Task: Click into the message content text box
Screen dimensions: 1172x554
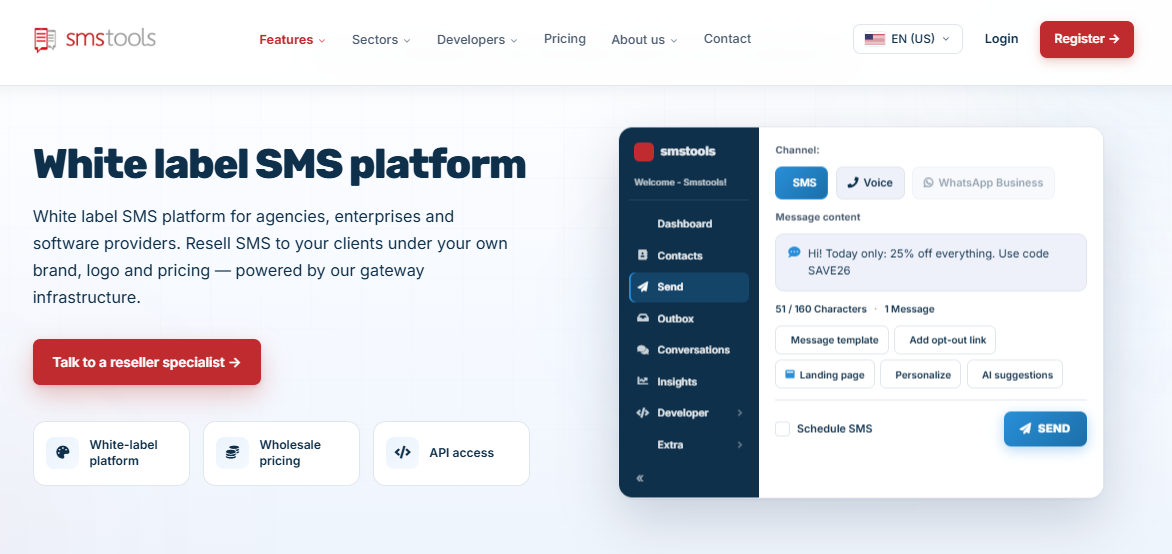Action: click(x=931, y=262)
